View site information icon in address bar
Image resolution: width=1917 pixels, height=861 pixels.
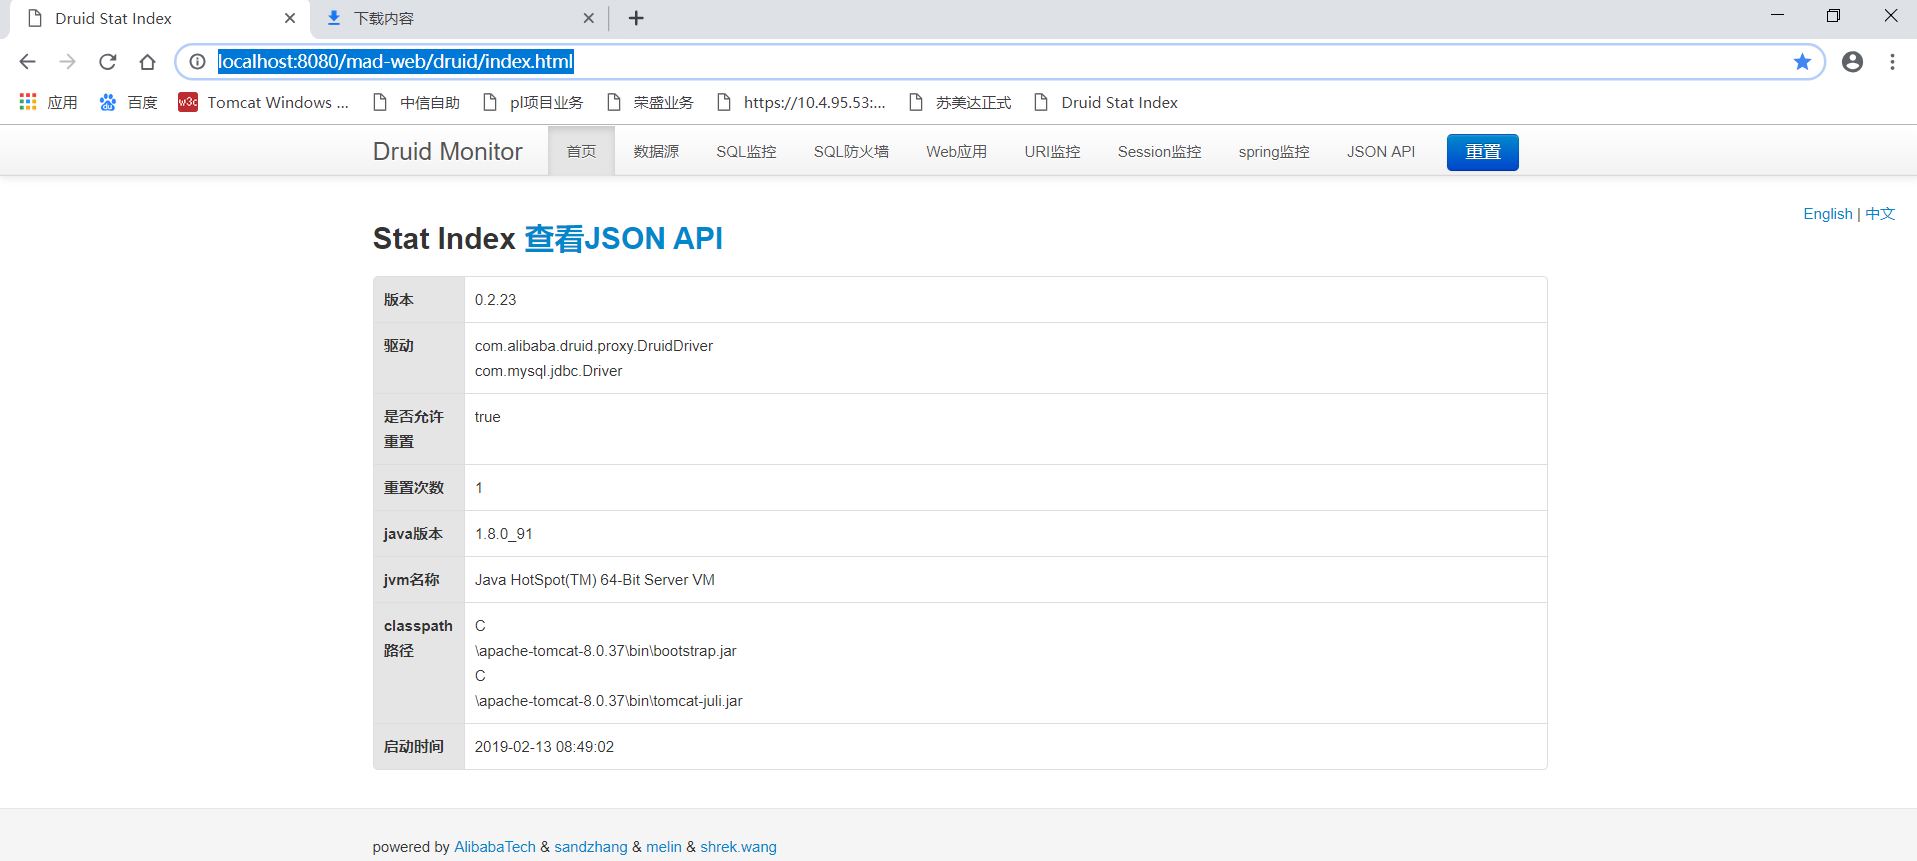coord(198,62)
